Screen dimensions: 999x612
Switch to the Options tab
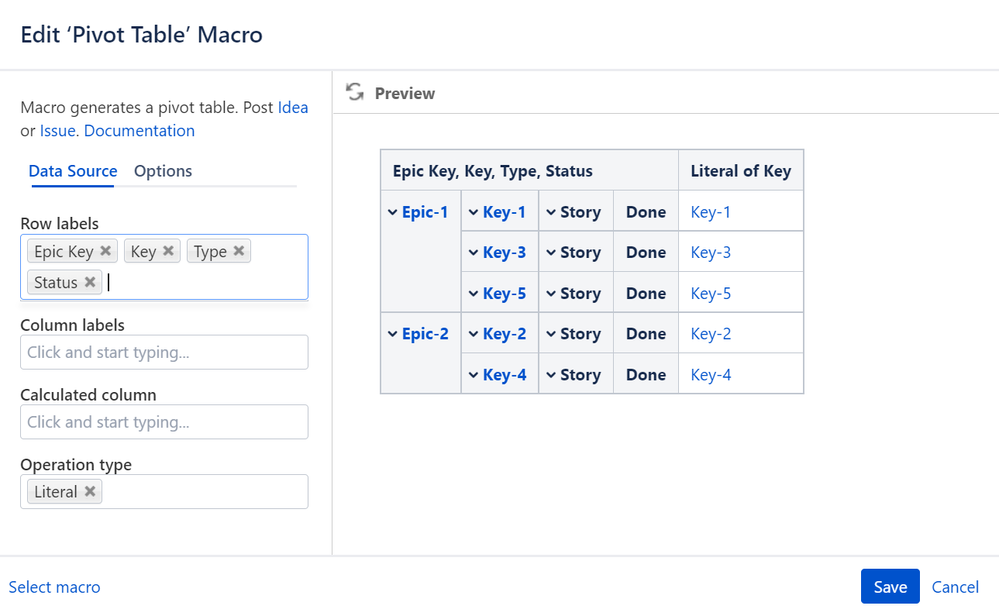click(x=163, y=171)
